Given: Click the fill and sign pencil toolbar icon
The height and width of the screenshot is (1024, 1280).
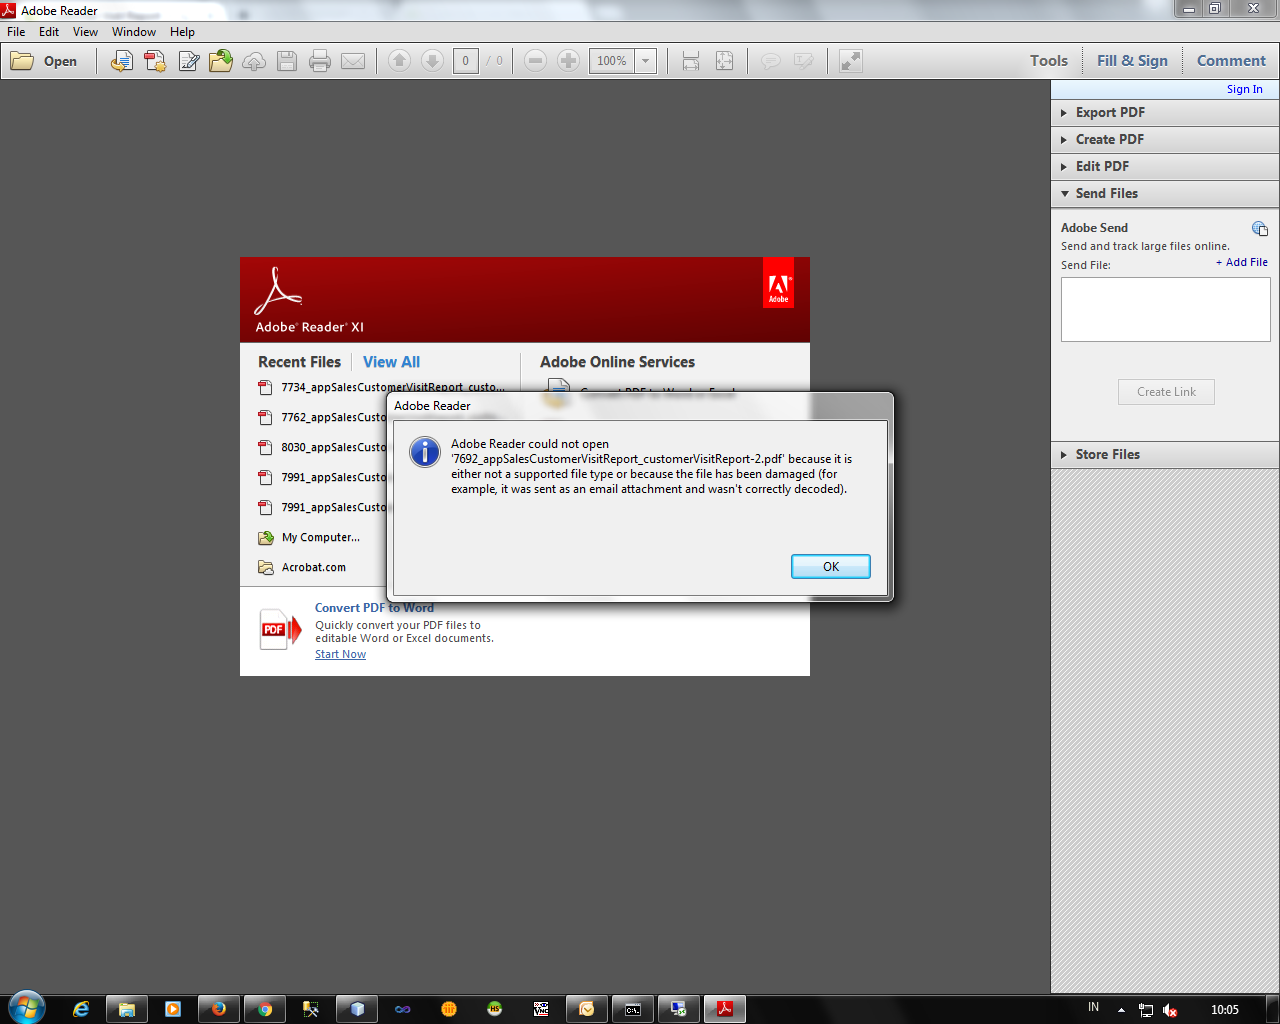Looking at the screenshot, I should point(188,61).
